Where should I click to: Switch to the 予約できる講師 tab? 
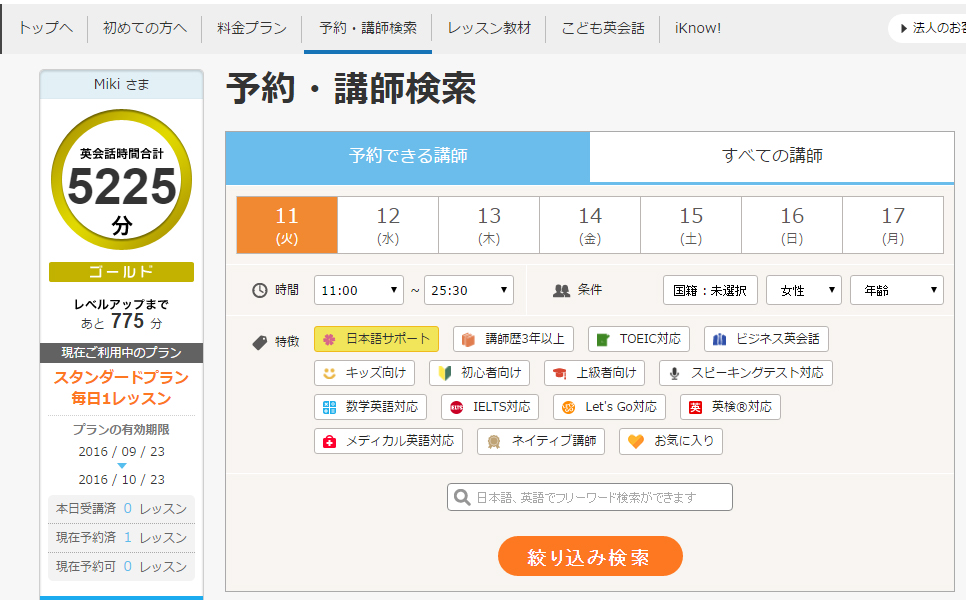pyautogui.click(x=408, y=156)
